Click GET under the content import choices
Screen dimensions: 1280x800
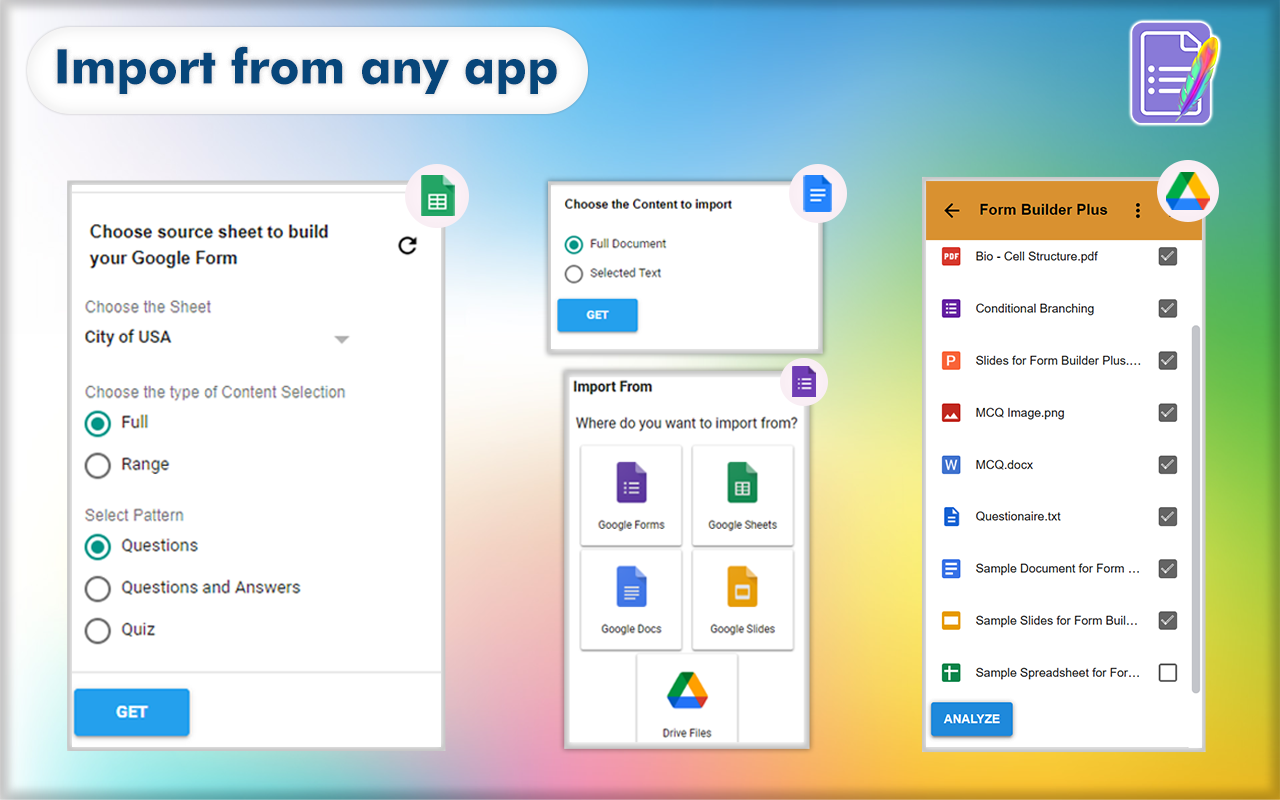597,315
